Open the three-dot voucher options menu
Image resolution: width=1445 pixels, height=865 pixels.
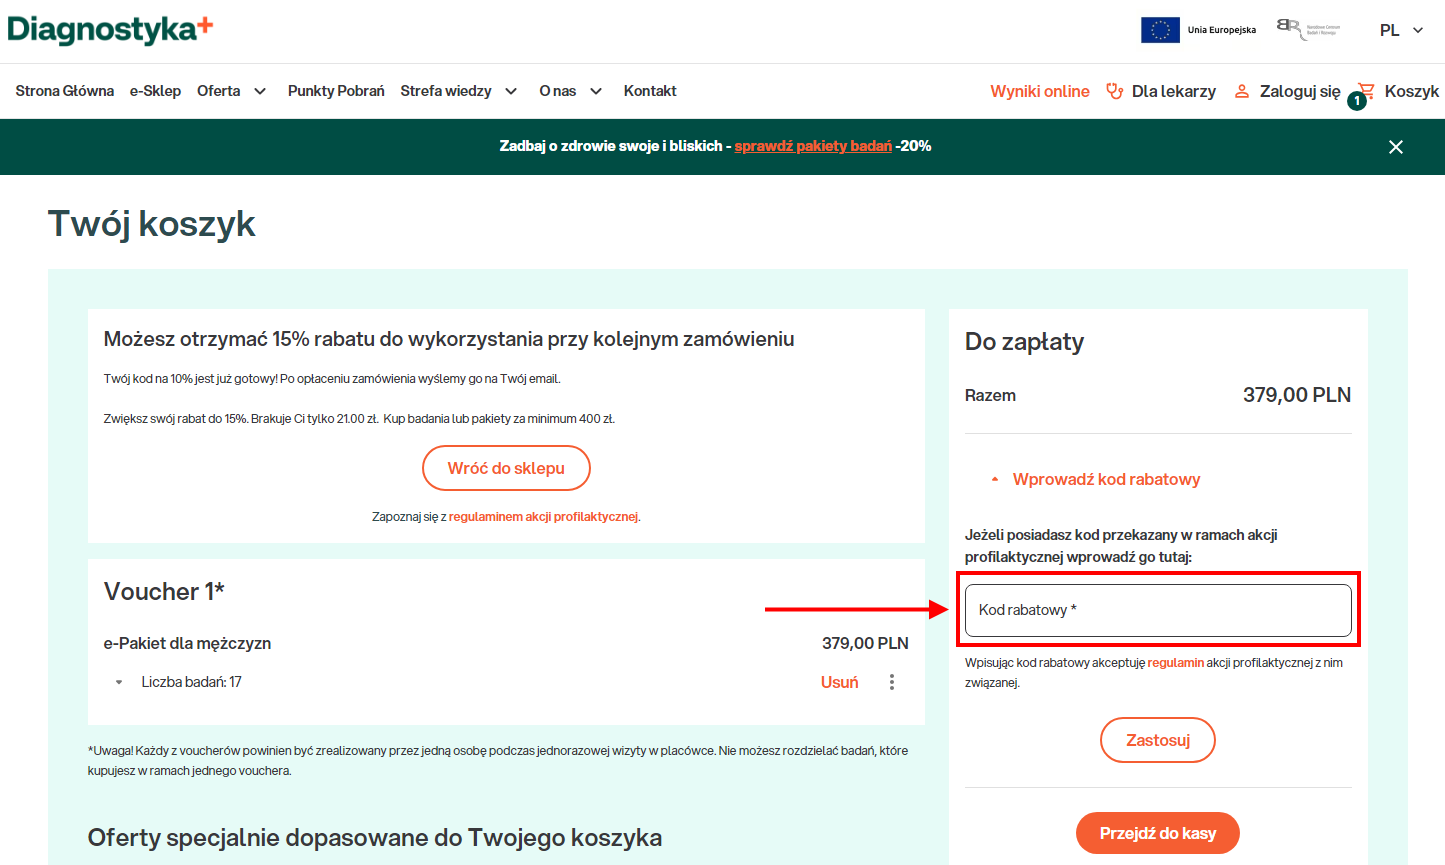click(x=892, y=682)
